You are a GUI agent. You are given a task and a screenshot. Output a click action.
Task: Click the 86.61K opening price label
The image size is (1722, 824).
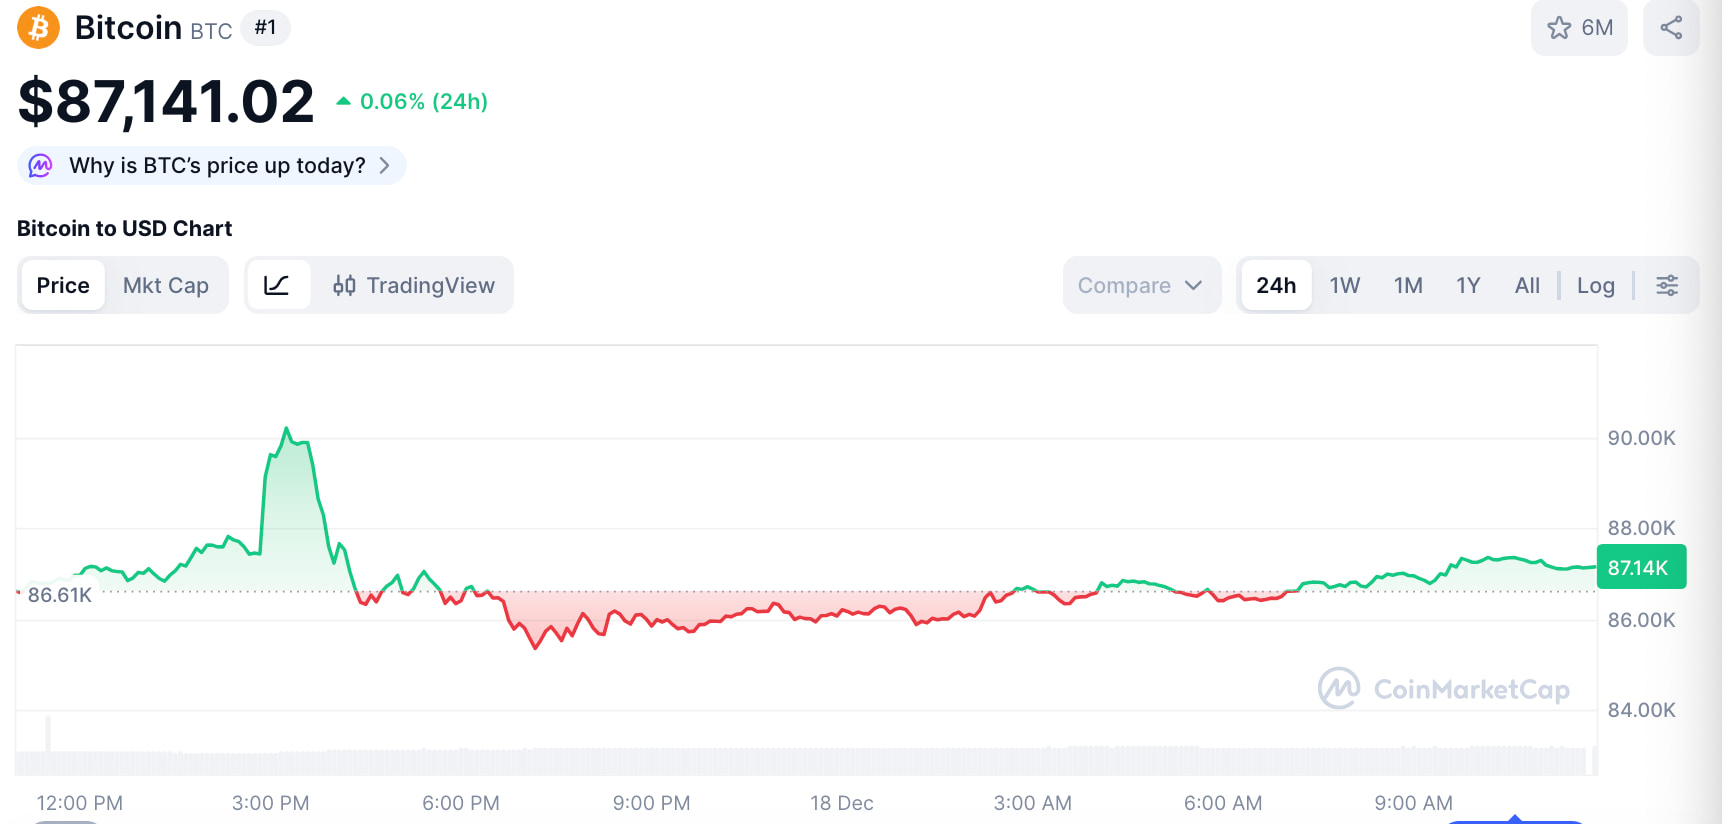pyautogui.click(x=60, y=595)
